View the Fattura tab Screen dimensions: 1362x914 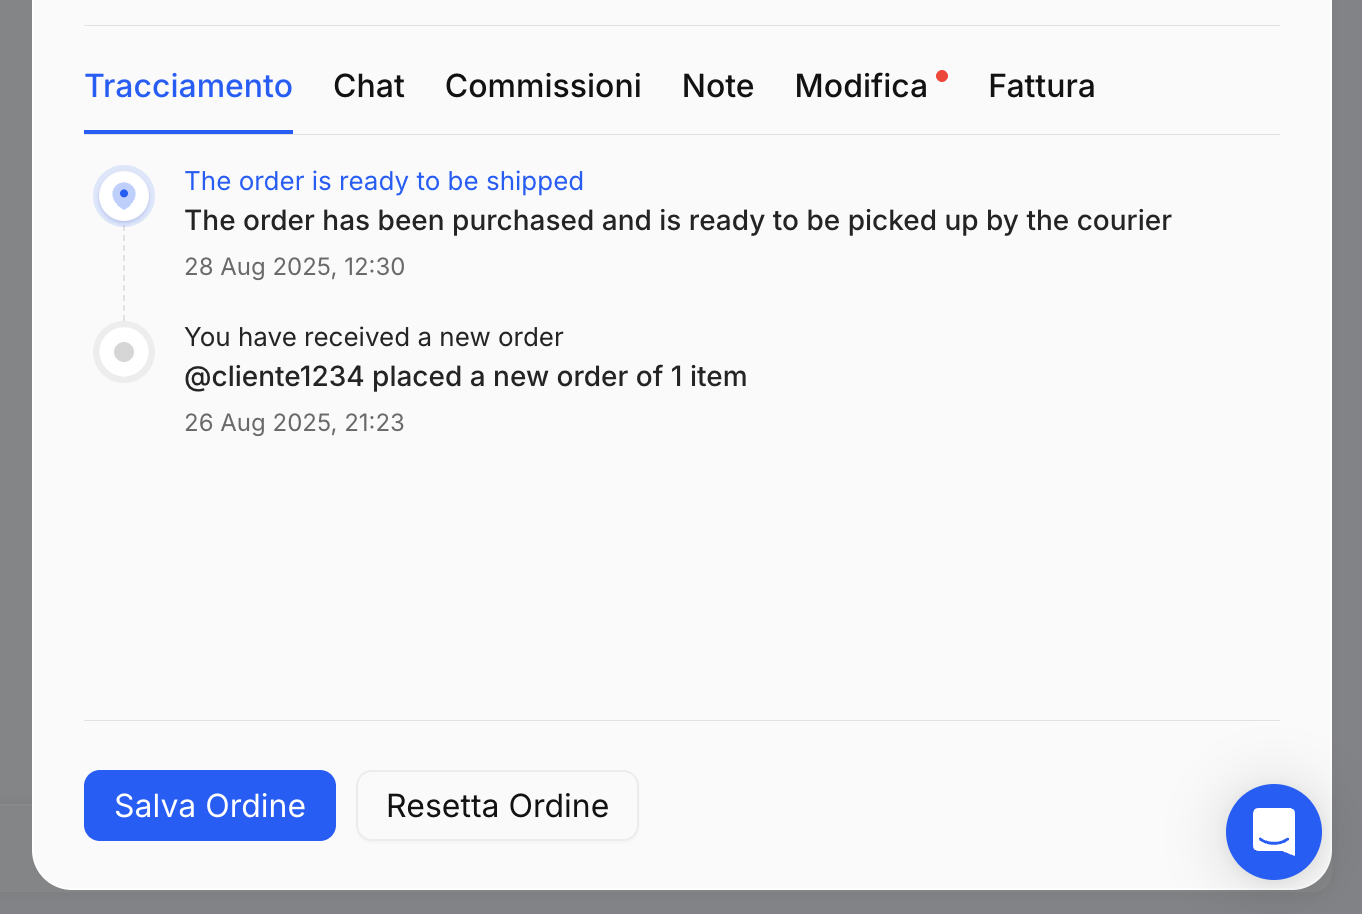click(x=1042, y=86)
